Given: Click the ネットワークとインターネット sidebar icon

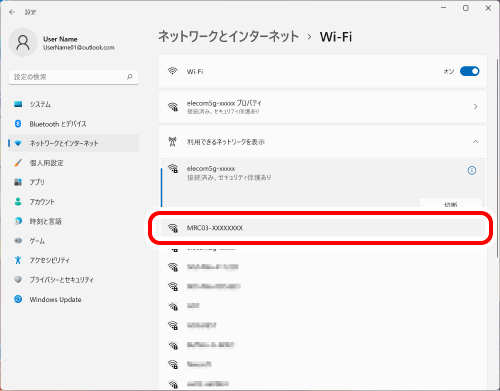Looking at the screenshot, I should coord(18,143).
